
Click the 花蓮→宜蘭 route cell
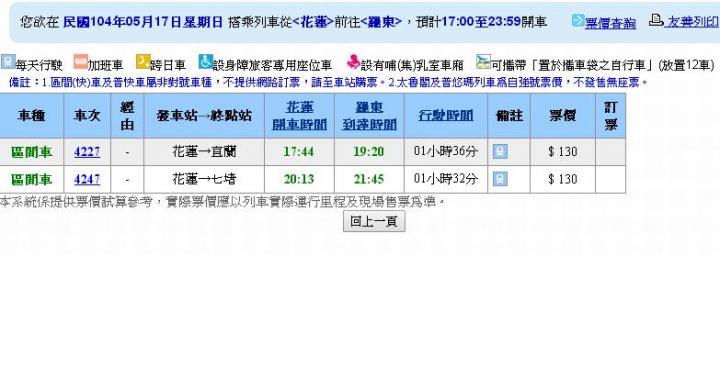point(204,152)
